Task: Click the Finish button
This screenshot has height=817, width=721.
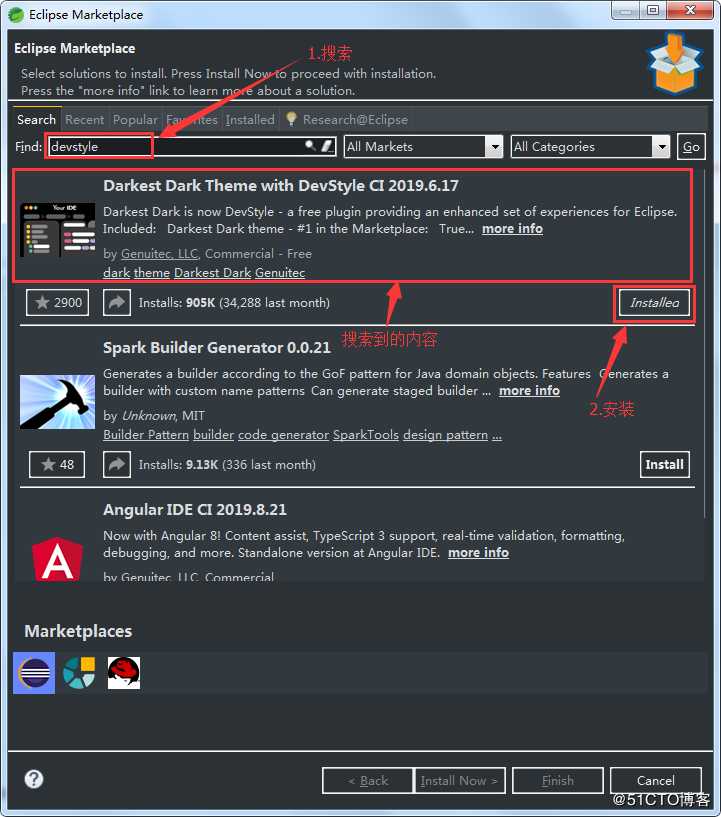Action: coord(557,781)
